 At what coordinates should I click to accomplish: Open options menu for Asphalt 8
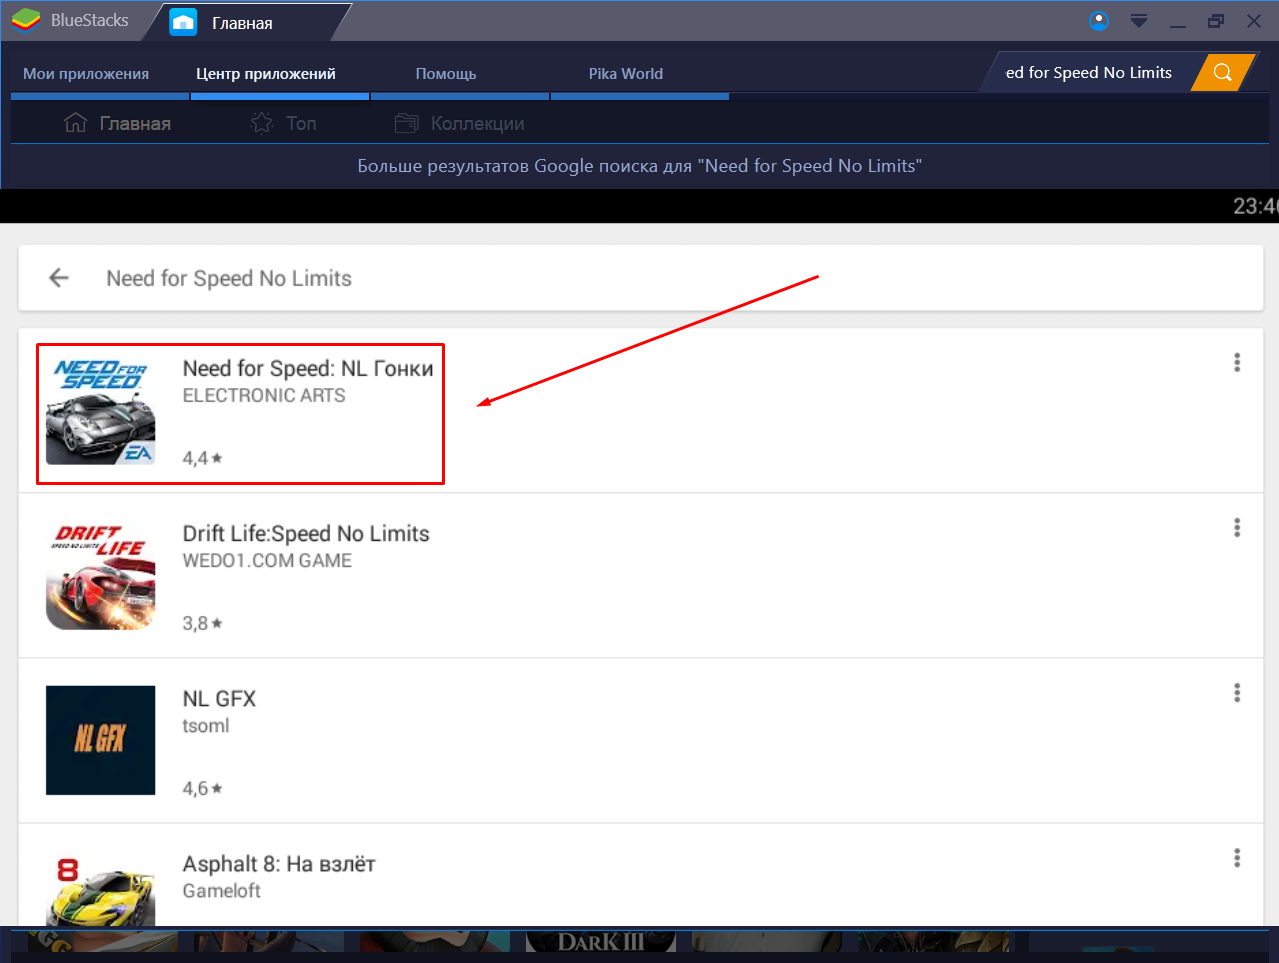(1237, 857)
